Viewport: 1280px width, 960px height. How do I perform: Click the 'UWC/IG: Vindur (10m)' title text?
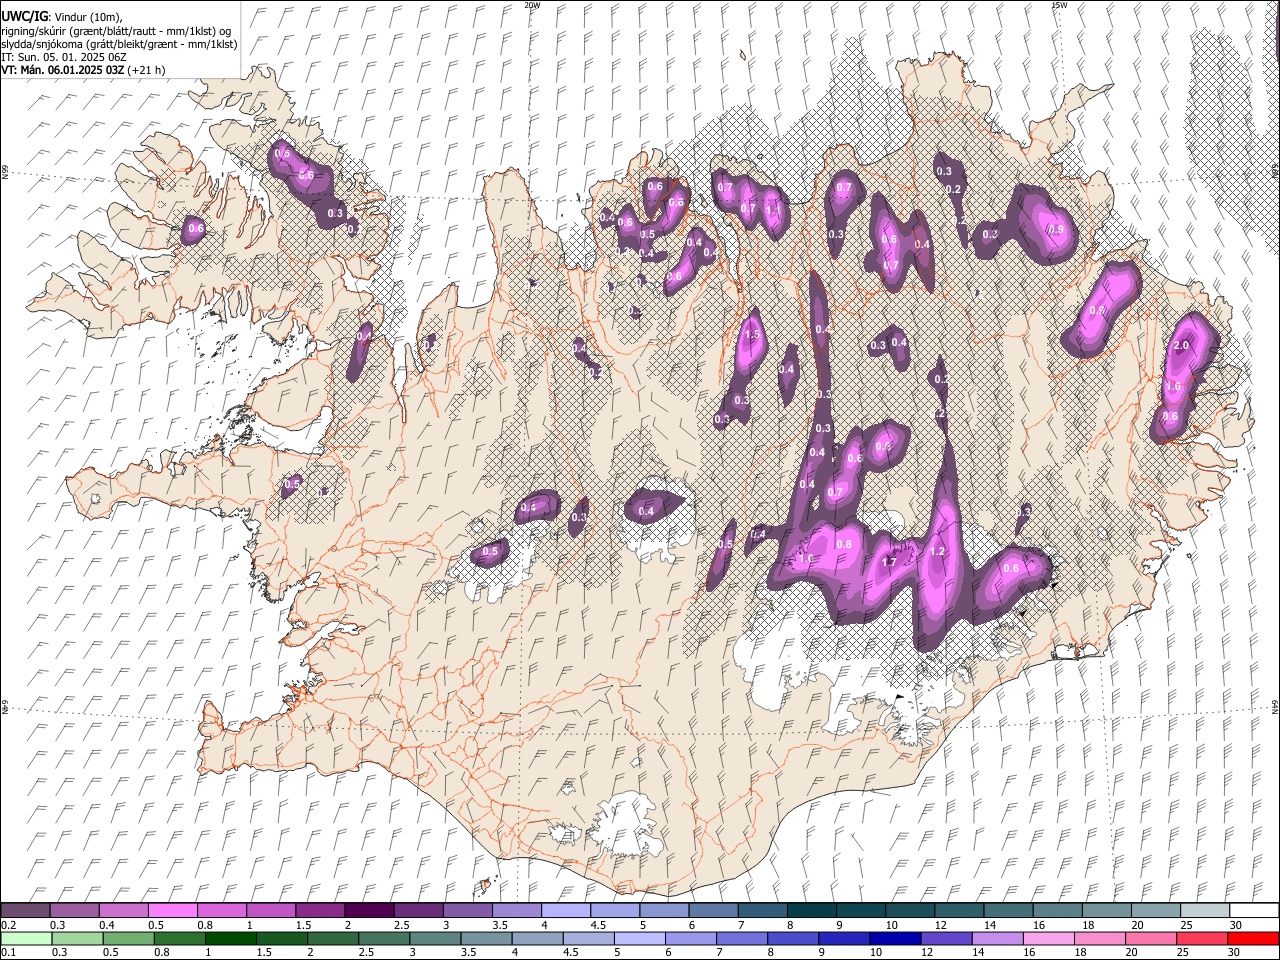(63, 17)
